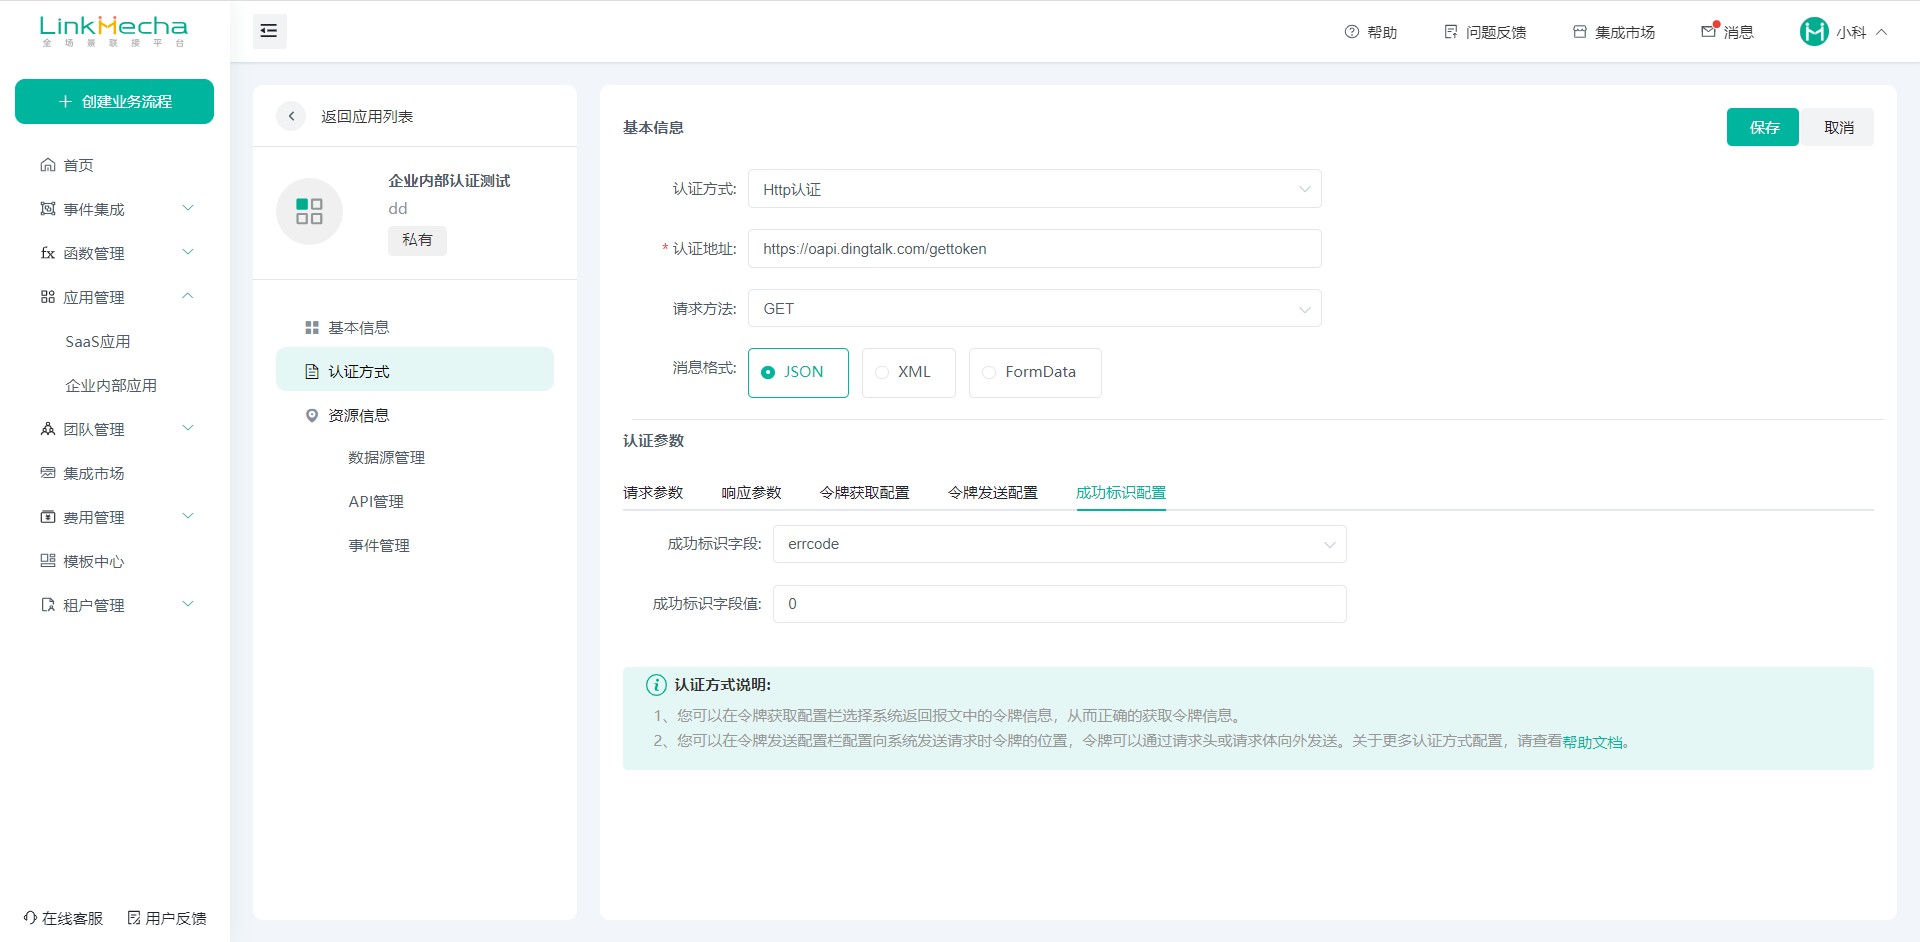Screen dimensions: 1920x942
Task: Click the back arrow to application list
Action: (x=291, y=116)
